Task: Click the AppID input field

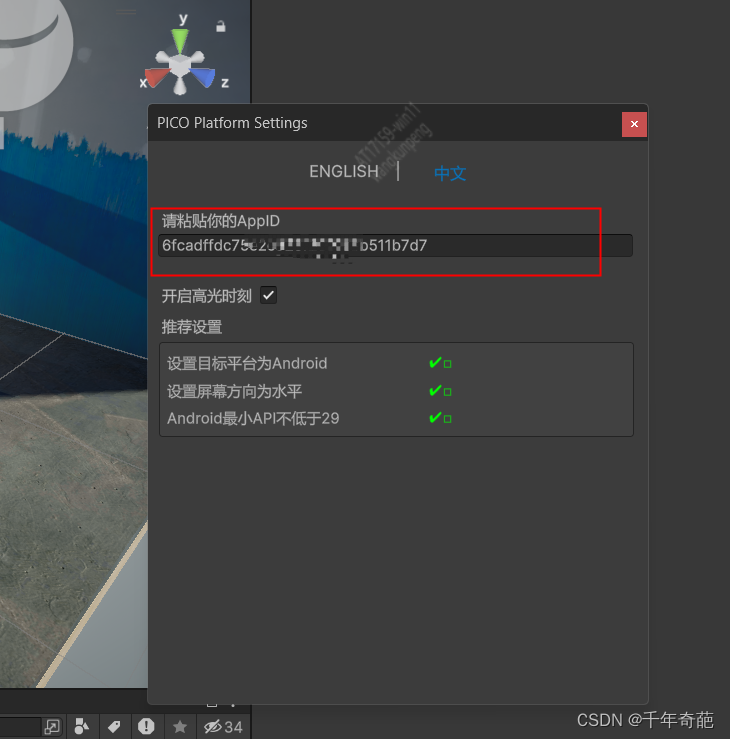Action: [x=395, y=246]
